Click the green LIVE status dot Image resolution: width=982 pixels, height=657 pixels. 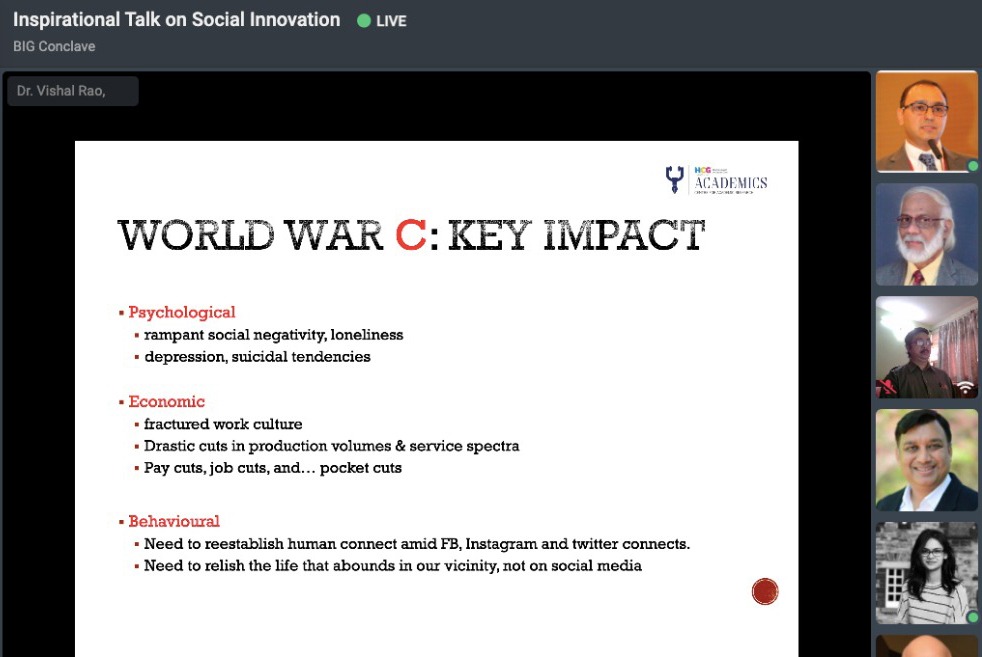click(x=364, y=21)
